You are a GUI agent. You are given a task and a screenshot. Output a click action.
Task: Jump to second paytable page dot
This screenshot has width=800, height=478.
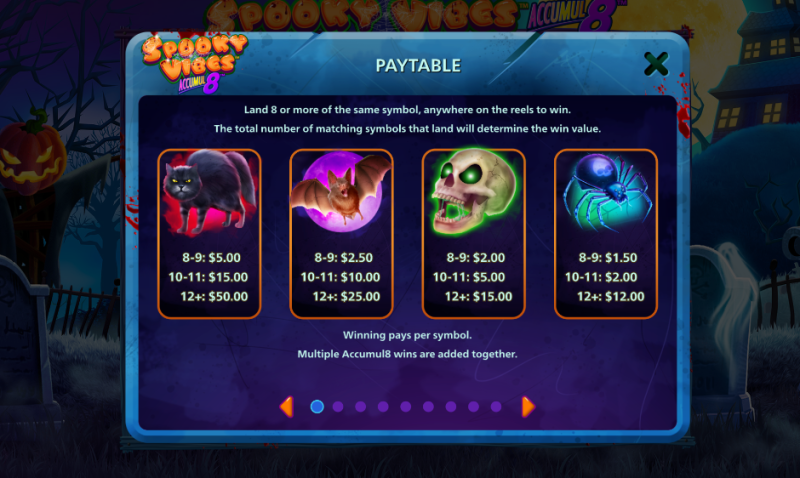(338, 407)
